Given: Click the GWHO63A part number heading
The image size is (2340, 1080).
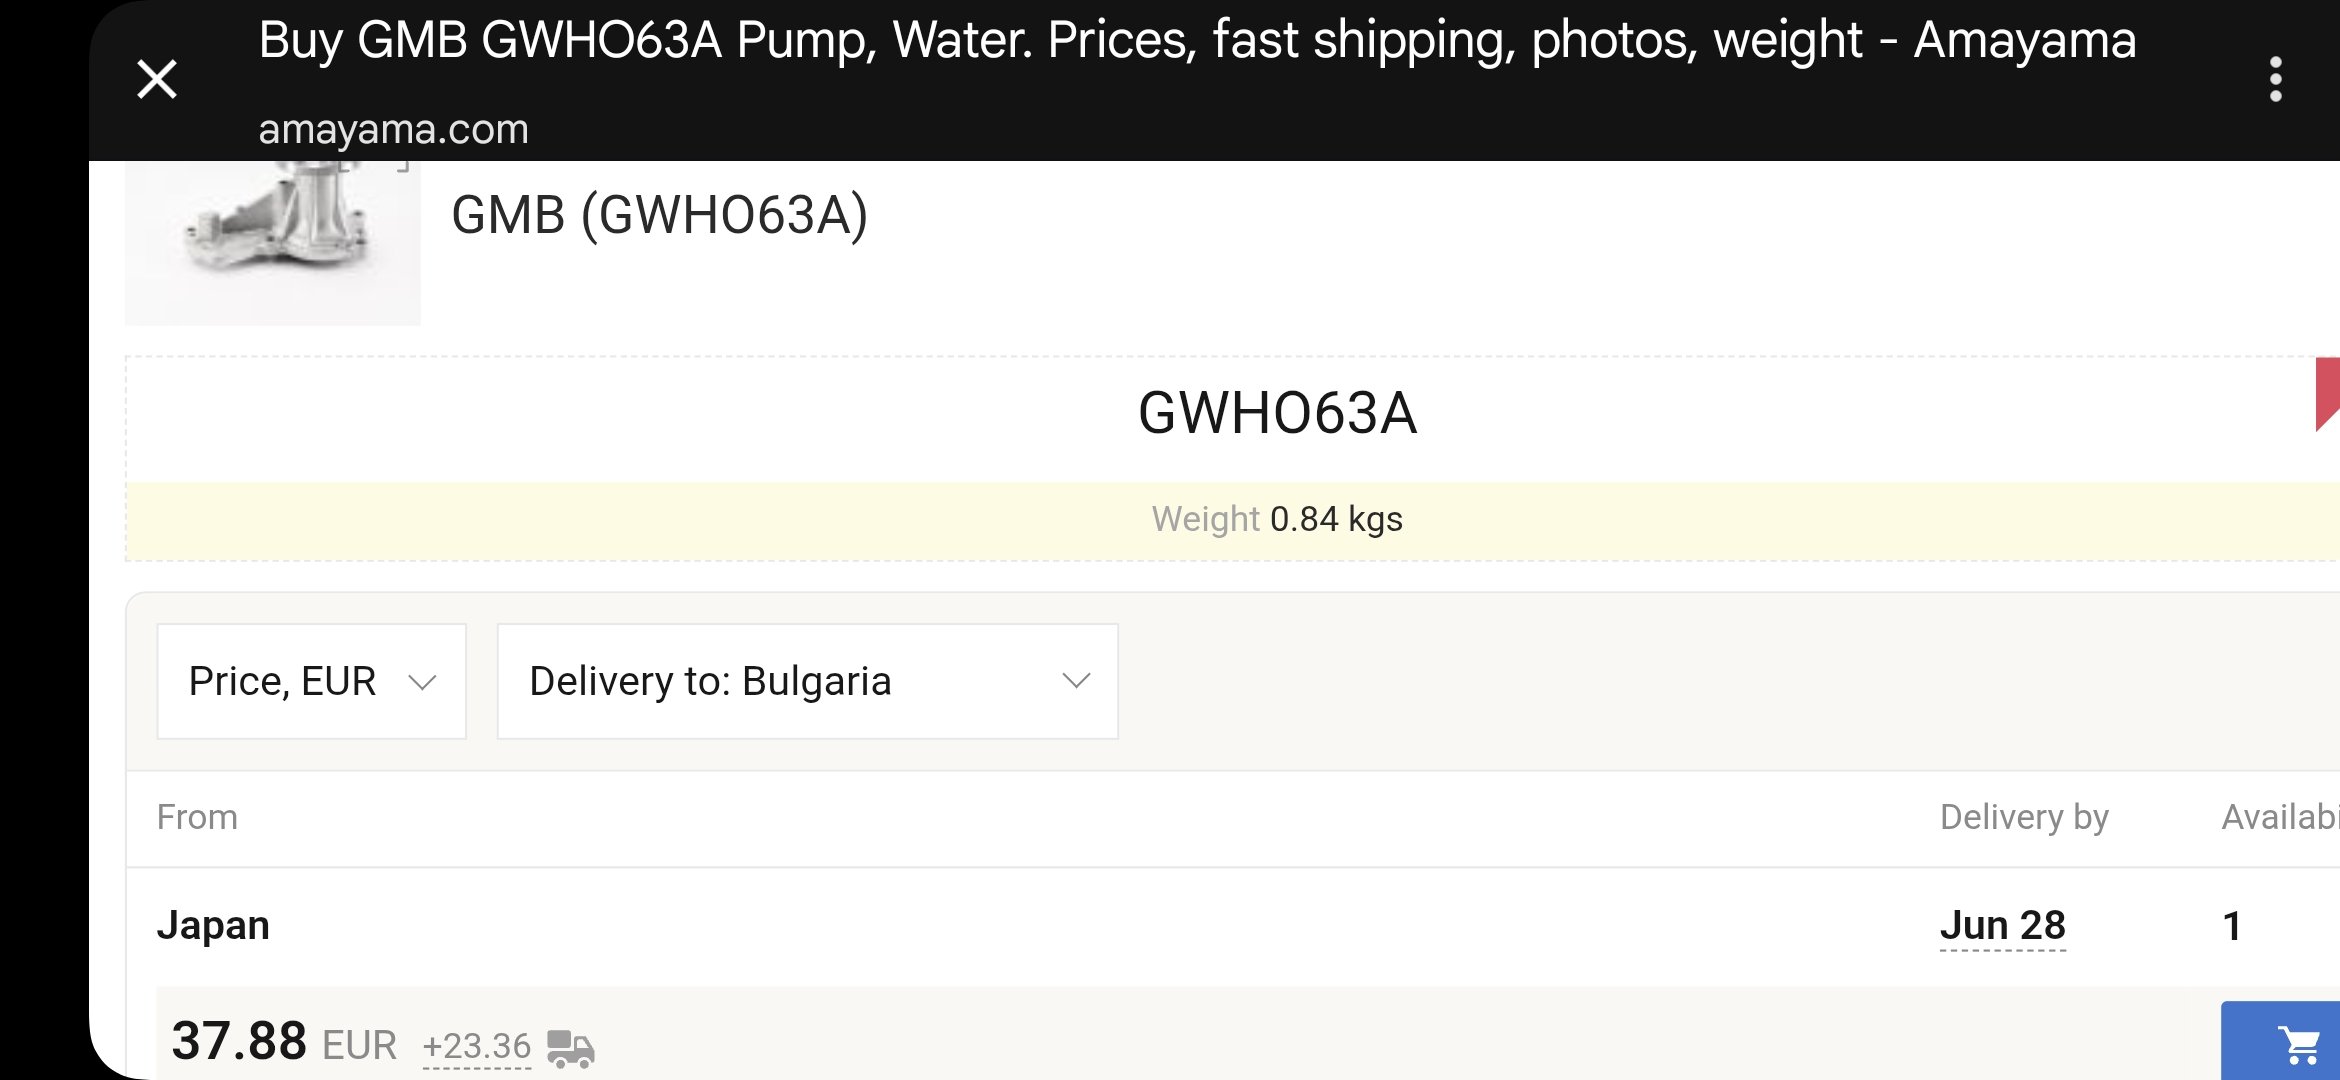Looking at the screenshot, I should pyautogui.click(x=1277, y=413).
